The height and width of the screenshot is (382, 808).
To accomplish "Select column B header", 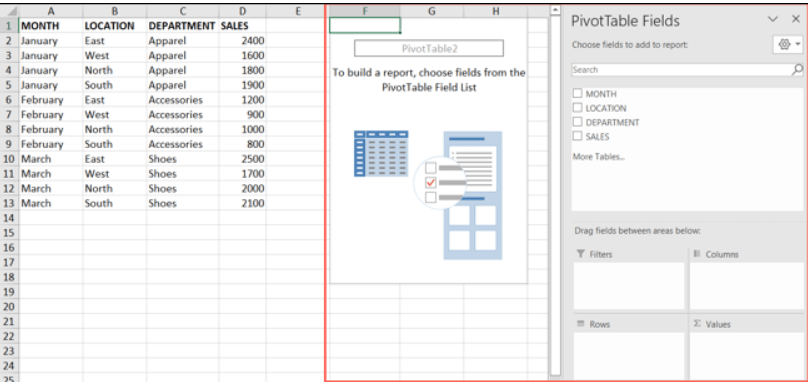I will 114,10.
